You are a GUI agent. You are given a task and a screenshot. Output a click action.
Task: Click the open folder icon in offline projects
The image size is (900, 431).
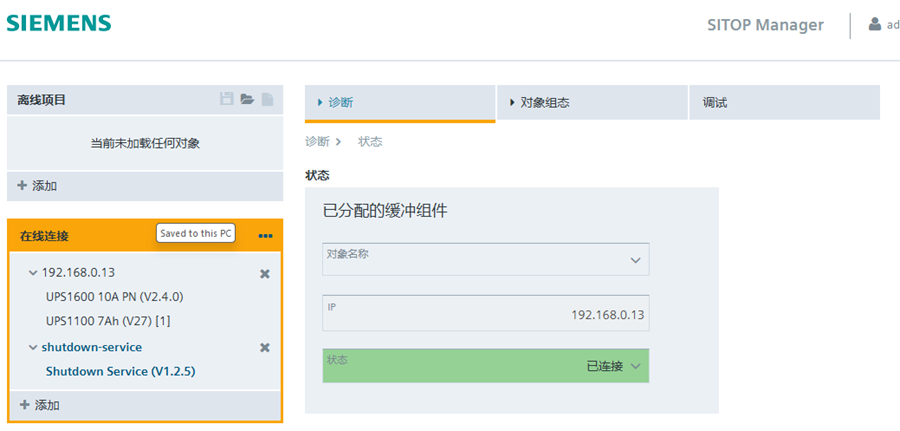coord(247,100)
